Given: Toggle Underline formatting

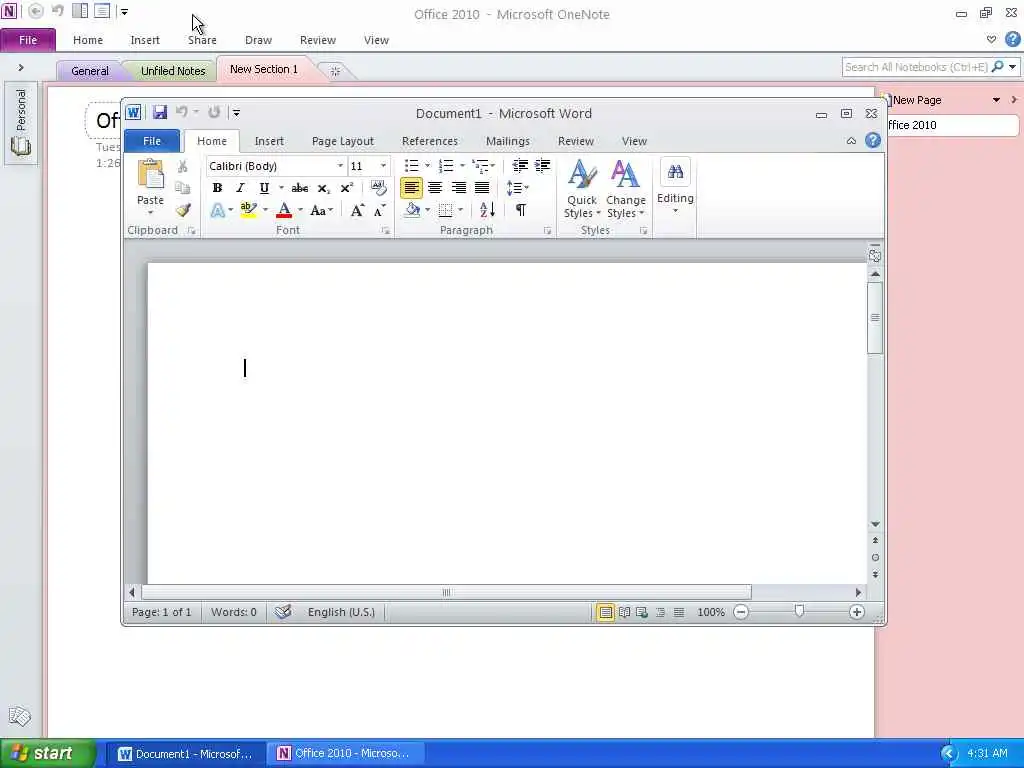Looking at the screenshot, I should click(x=264, y=188).
